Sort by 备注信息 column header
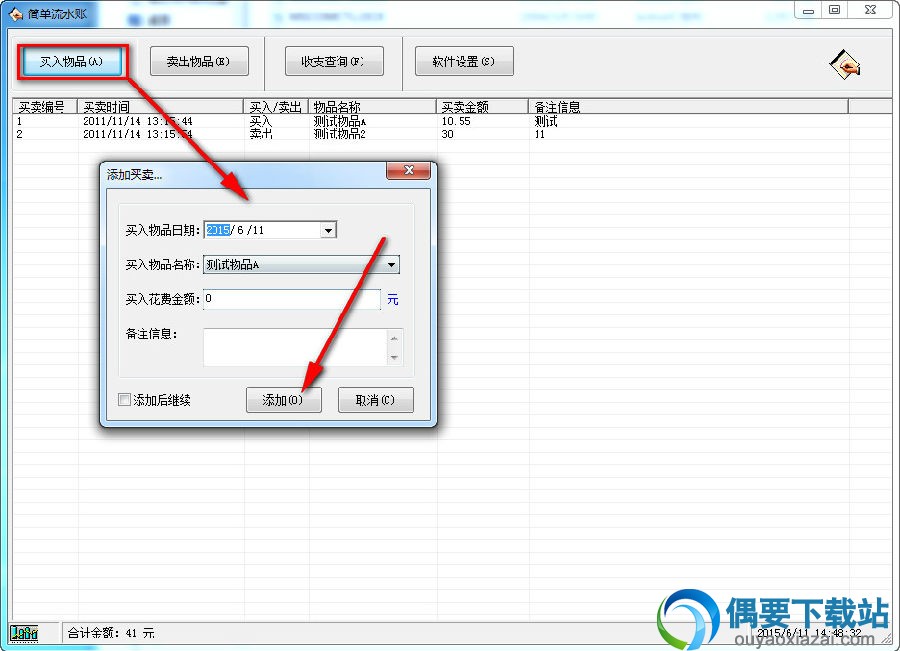This screenshot has height=651, width=900. 688,107
